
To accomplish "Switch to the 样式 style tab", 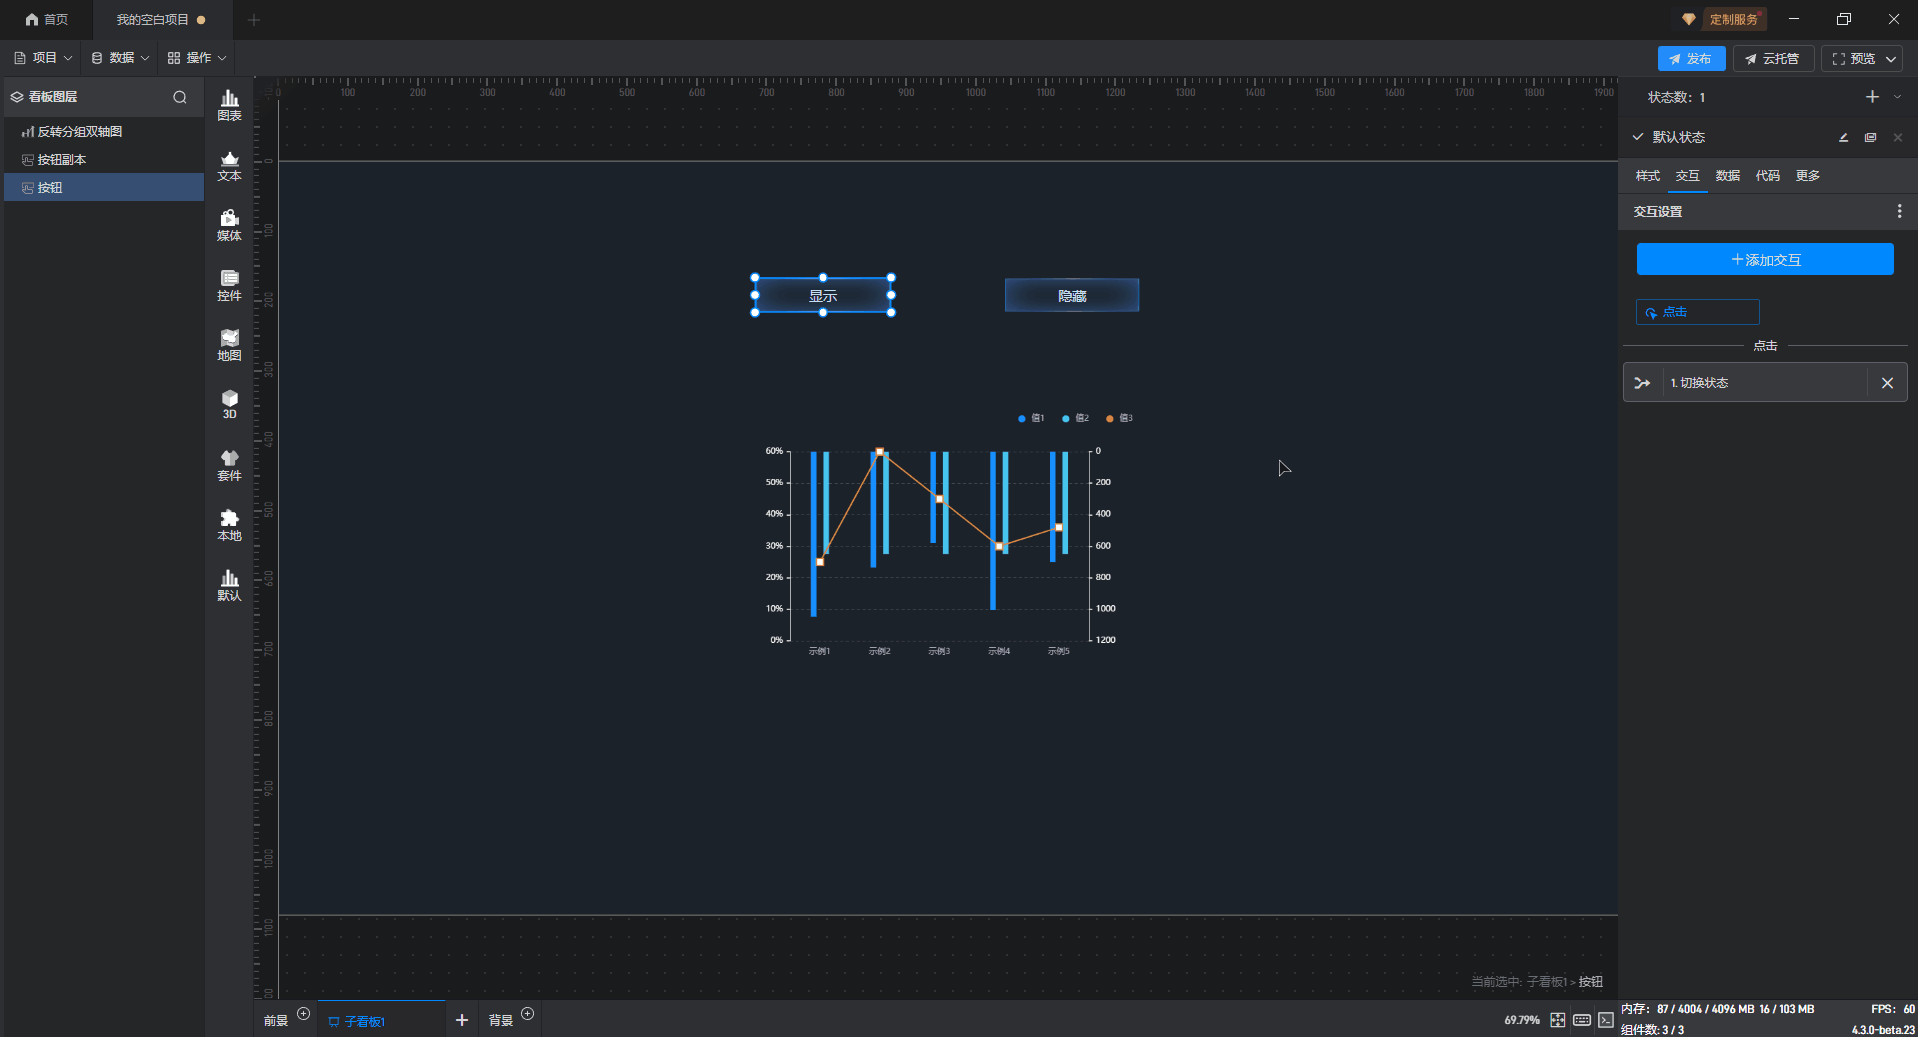I will pyautogui.click(x=1648, y=176).
